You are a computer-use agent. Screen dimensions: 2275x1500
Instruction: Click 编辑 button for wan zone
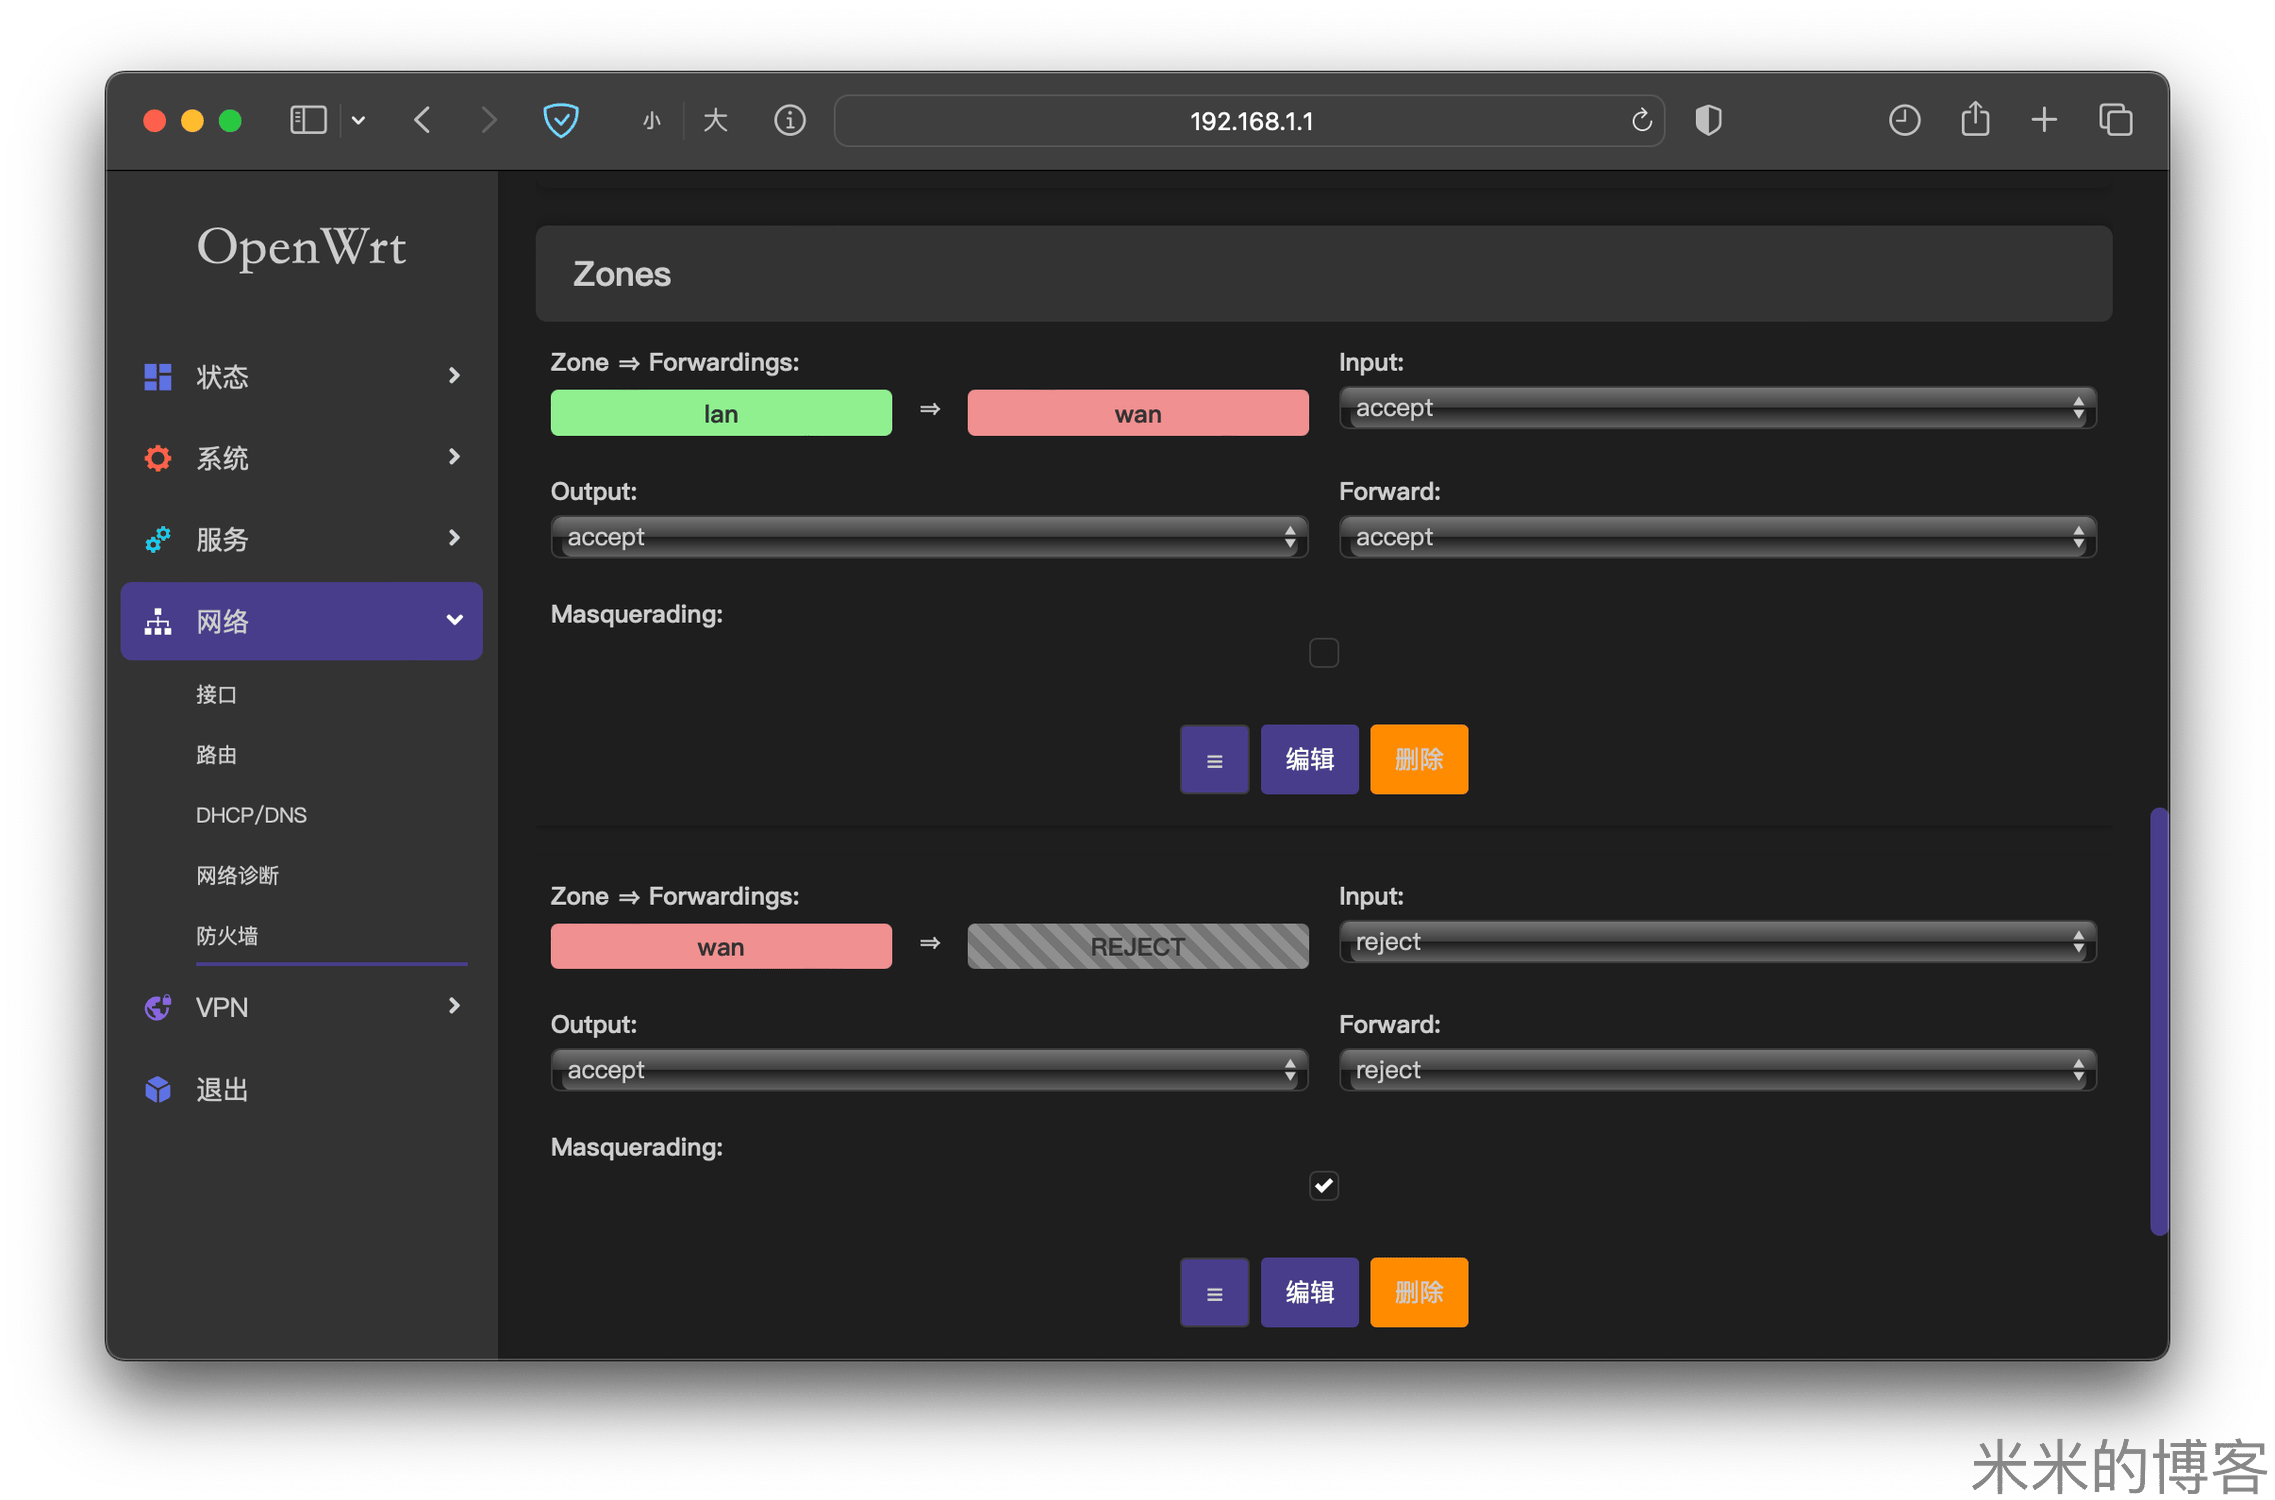pos(1309,1293)
